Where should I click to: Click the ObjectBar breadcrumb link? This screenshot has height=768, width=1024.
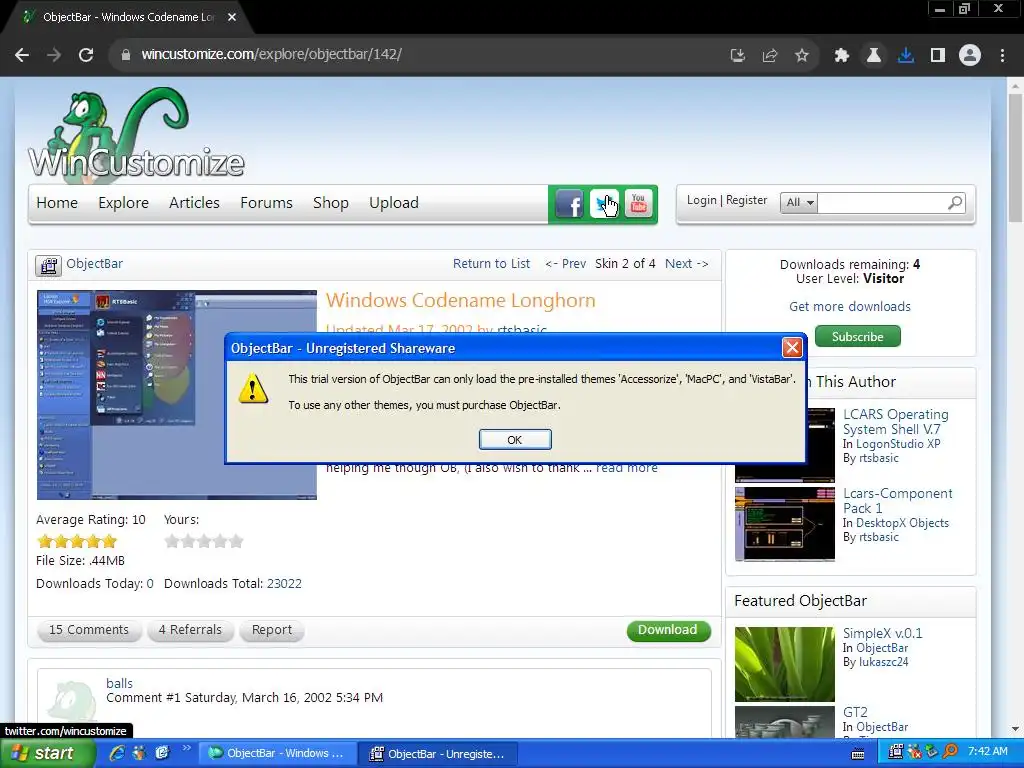tap(94, 263)
